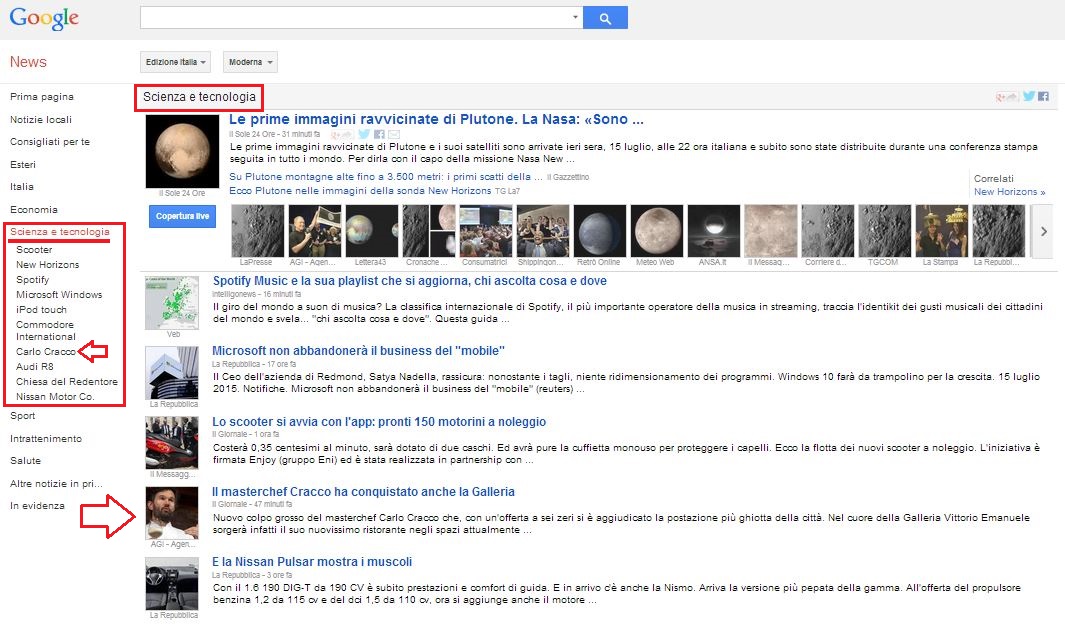
Task: Share section on Twitter via header icon
Action: click(x=1029, y=97)
